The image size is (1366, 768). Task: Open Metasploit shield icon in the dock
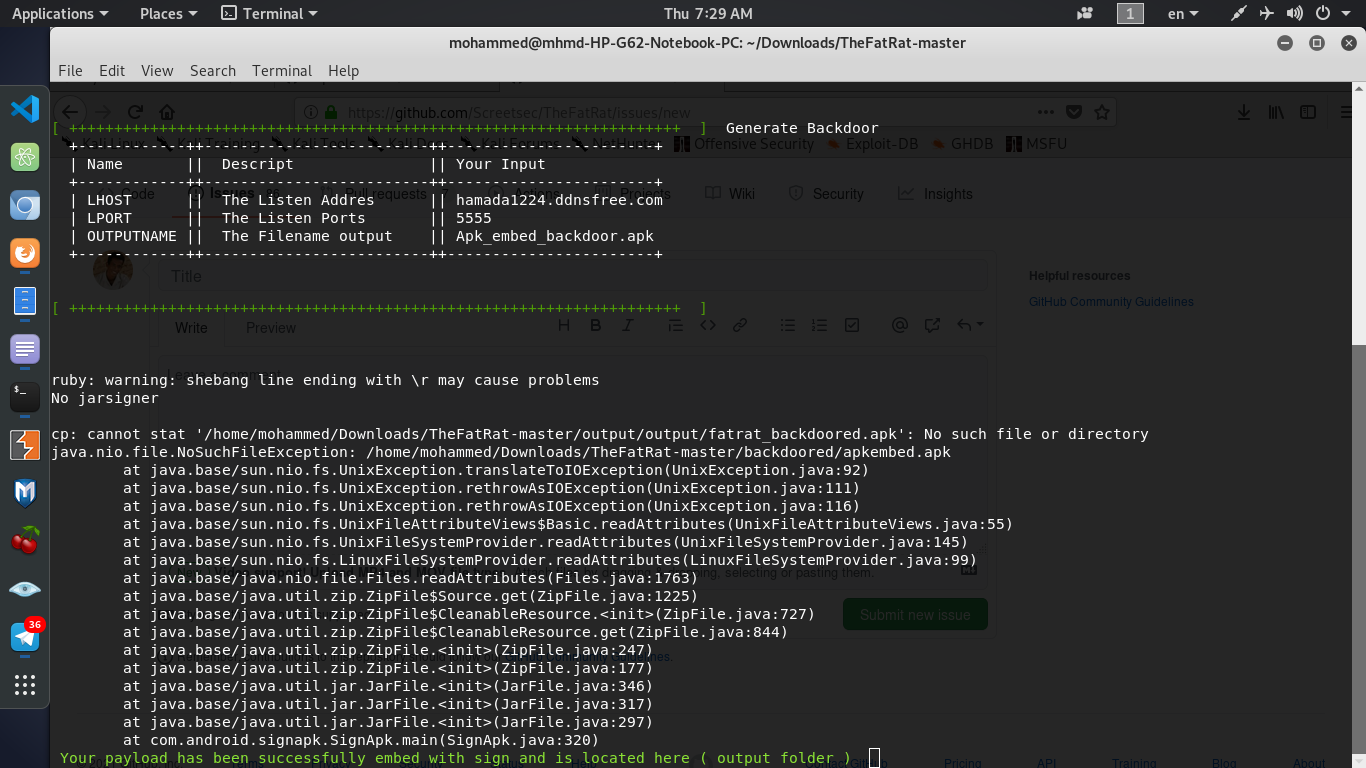[x=25, y=493]
